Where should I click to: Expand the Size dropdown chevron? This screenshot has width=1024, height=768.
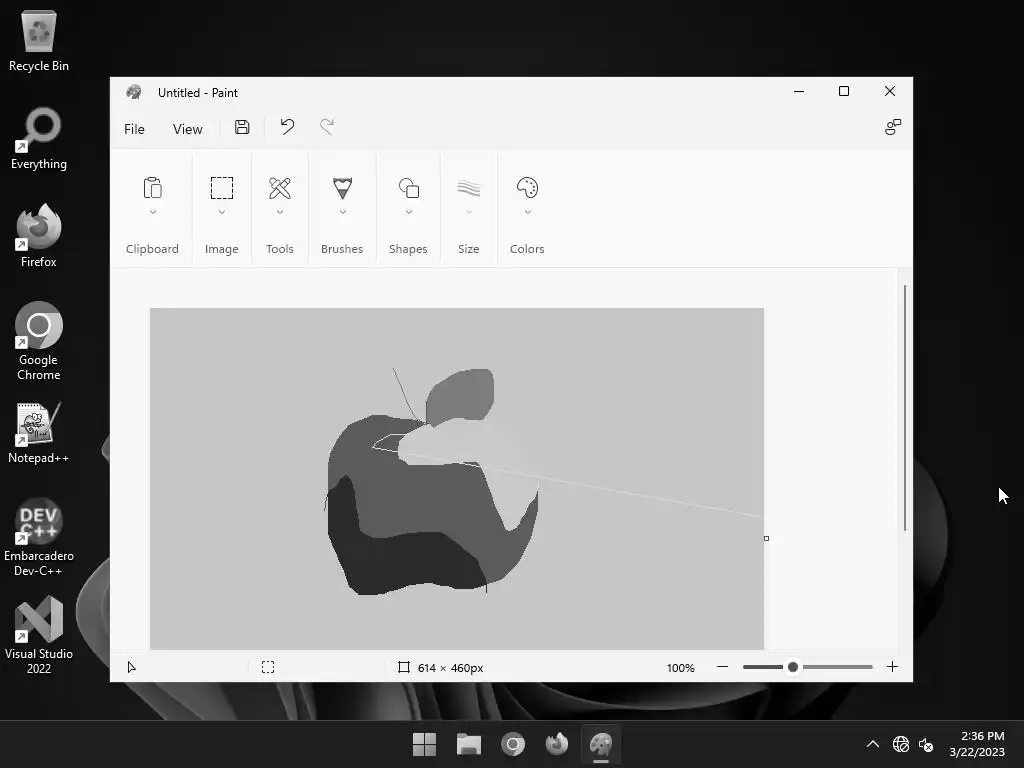tap(469, 212)
